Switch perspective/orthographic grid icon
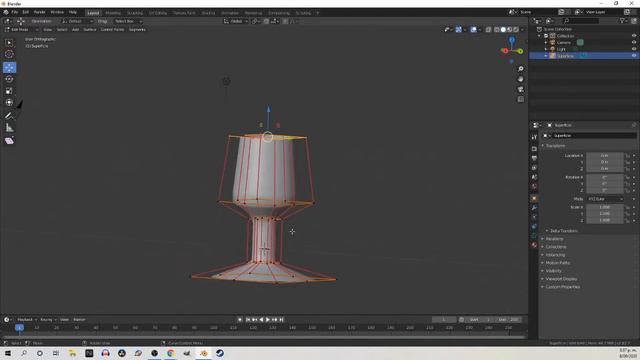The image size is (640, 360). pos(520,100)
